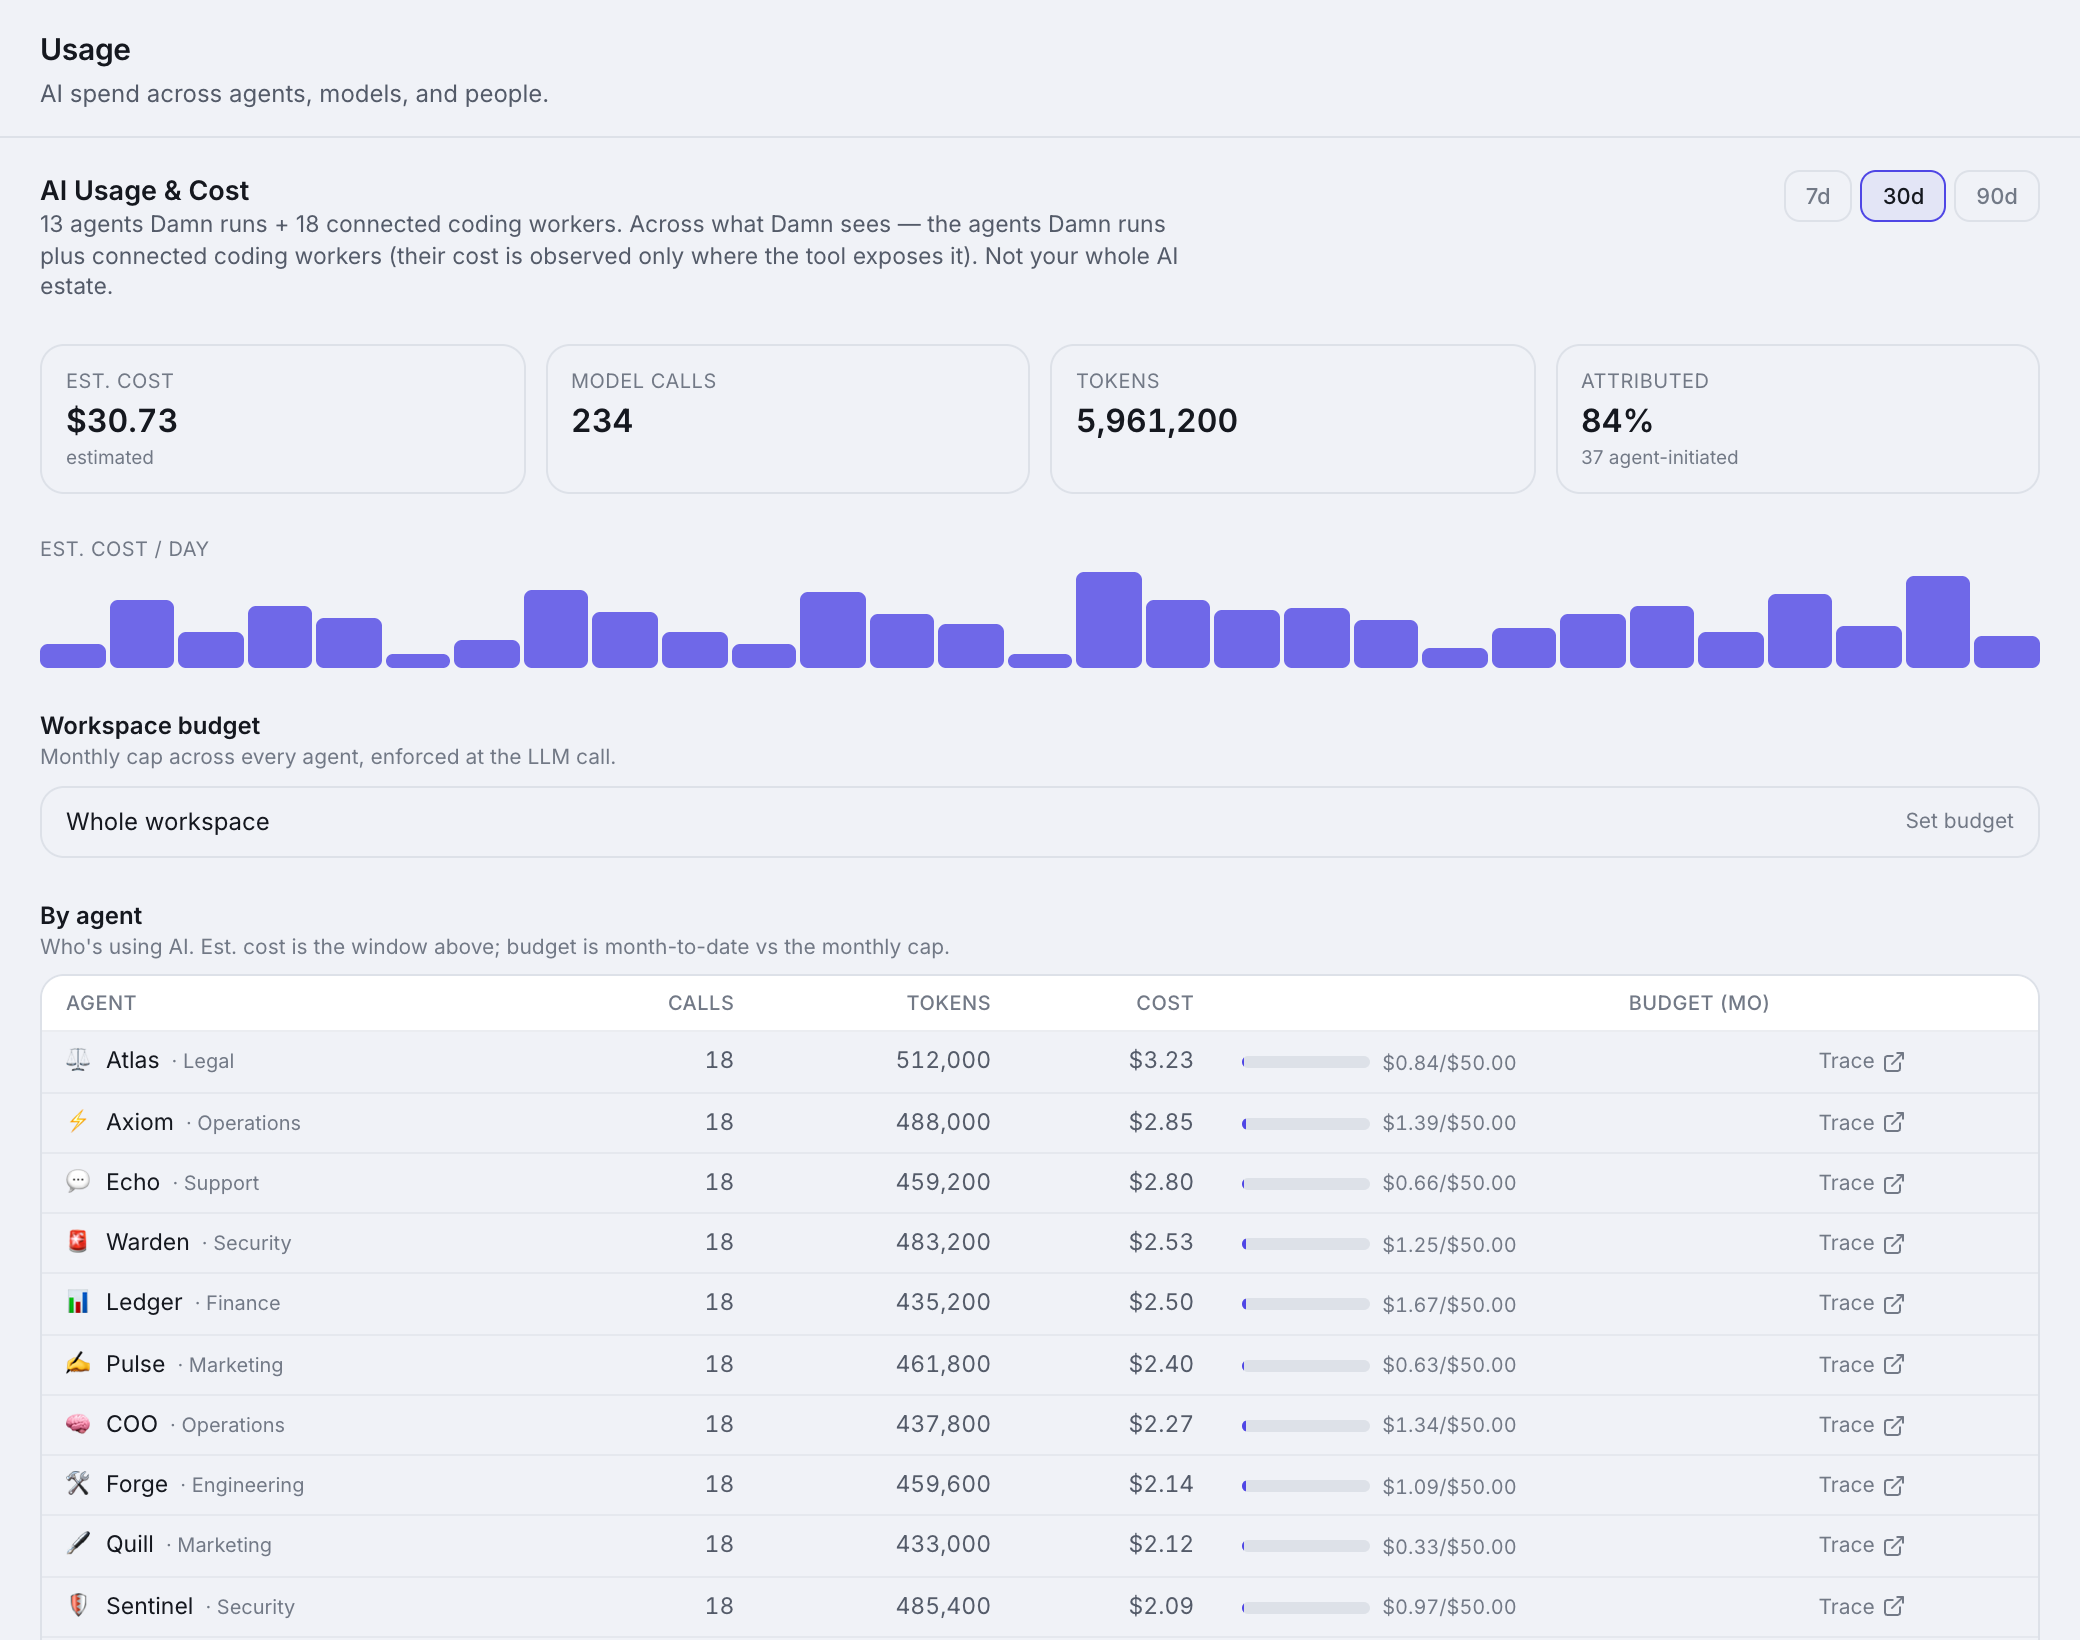The height and width of the screenshot is (1640, 2080).
Task: Open the external-link icon in Quill row
Action: (x=1894, y=1546)
